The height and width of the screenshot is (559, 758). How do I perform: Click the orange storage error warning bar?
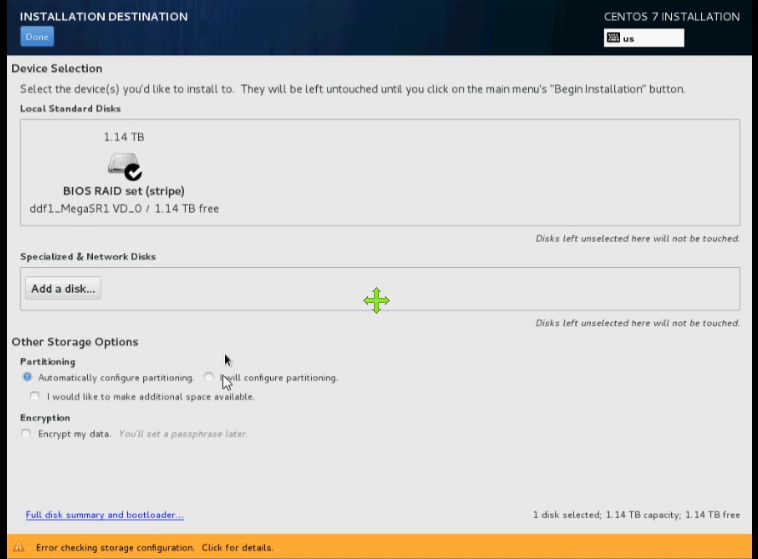(379, 547)
